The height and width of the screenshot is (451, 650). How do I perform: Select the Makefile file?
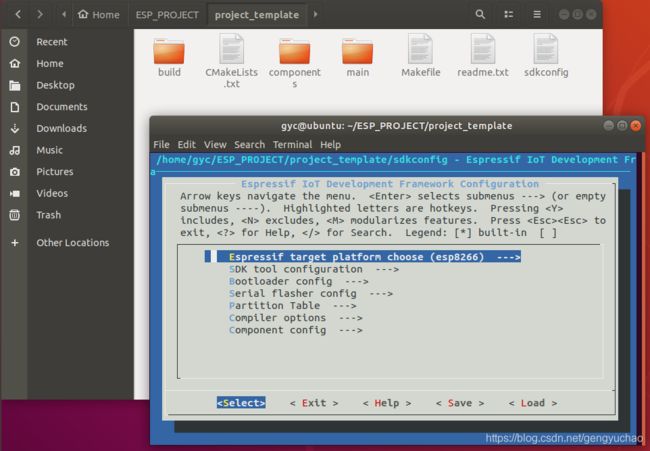pos(420,56)
